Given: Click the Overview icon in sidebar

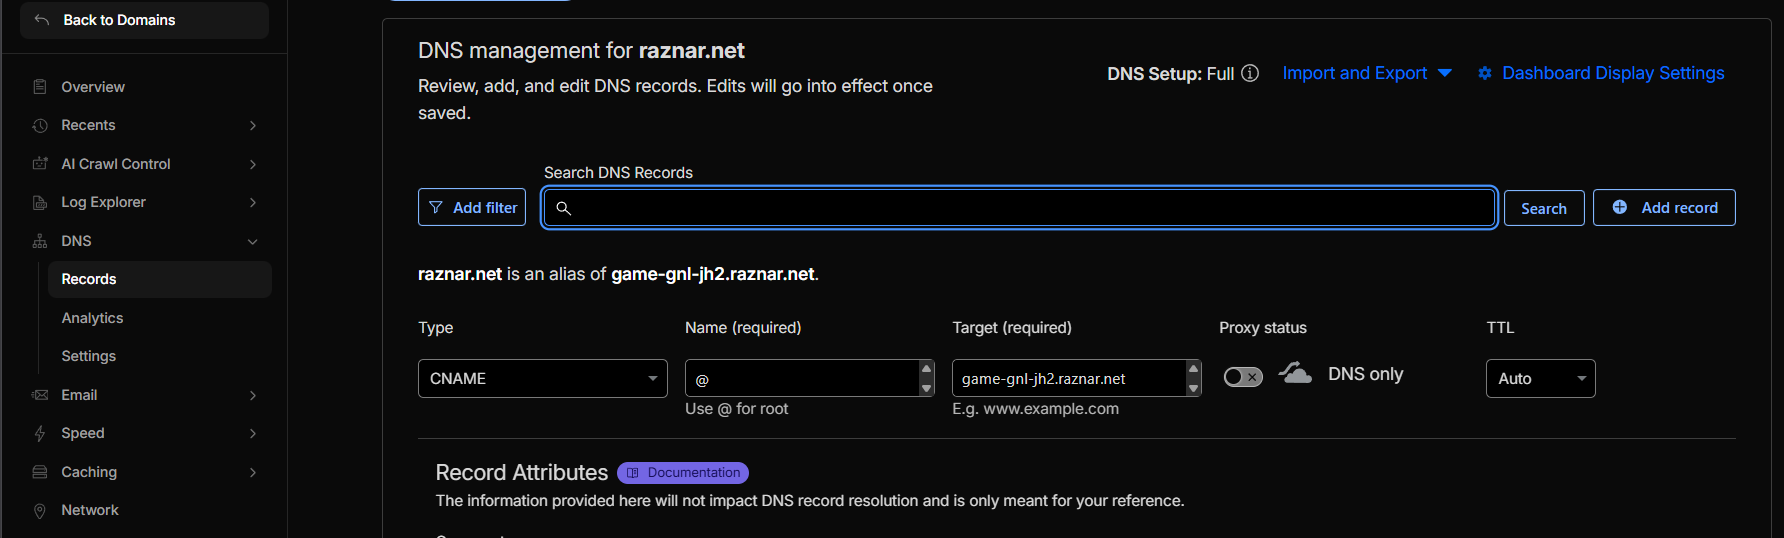Looking at the screenshot, I should click(40, 87).
